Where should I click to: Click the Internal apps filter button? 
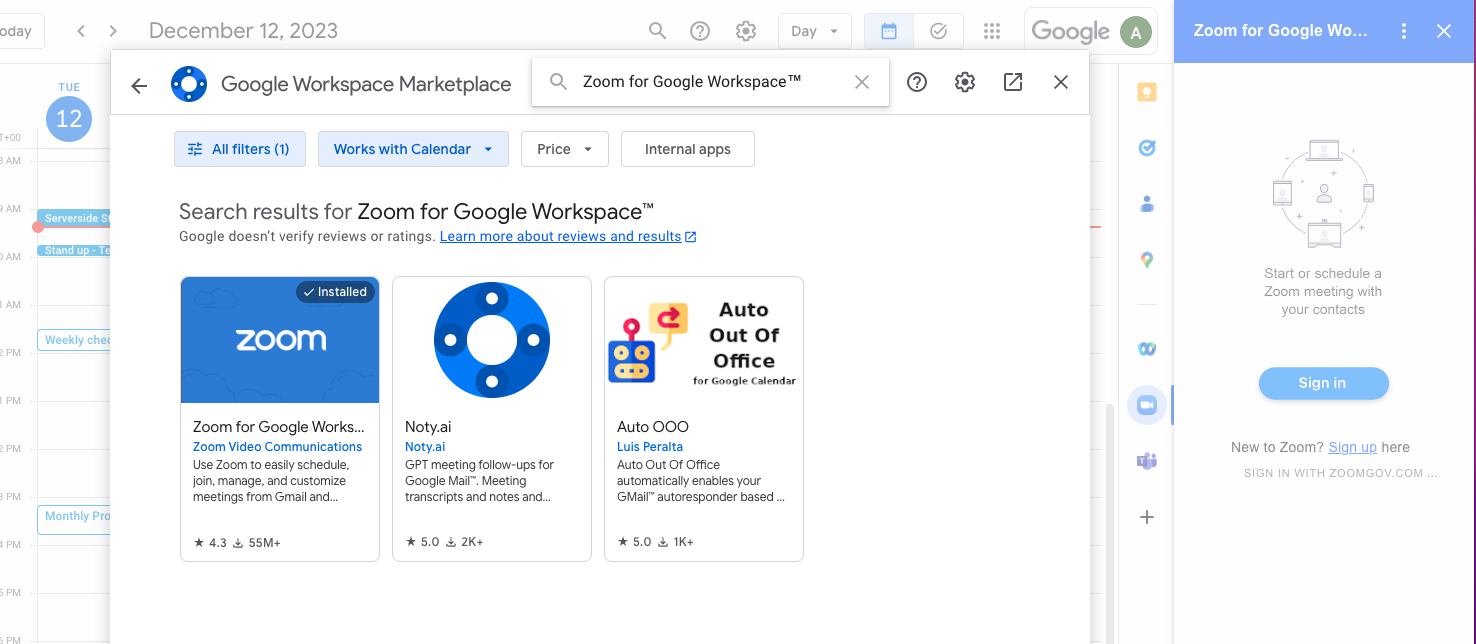[x=687, y=149]
